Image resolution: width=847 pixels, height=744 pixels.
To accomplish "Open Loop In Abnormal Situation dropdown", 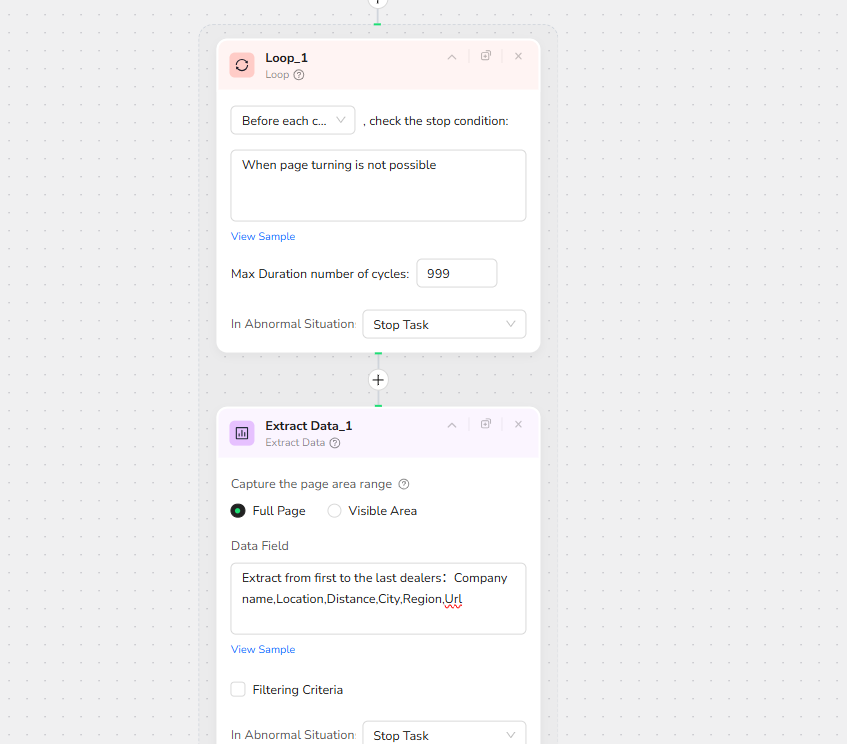I will click(x=444, y=325).
